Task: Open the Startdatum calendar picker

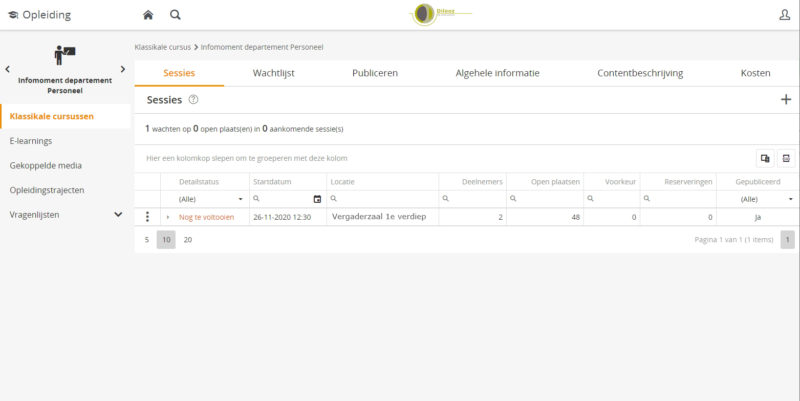Action: [x=317, y=199]
